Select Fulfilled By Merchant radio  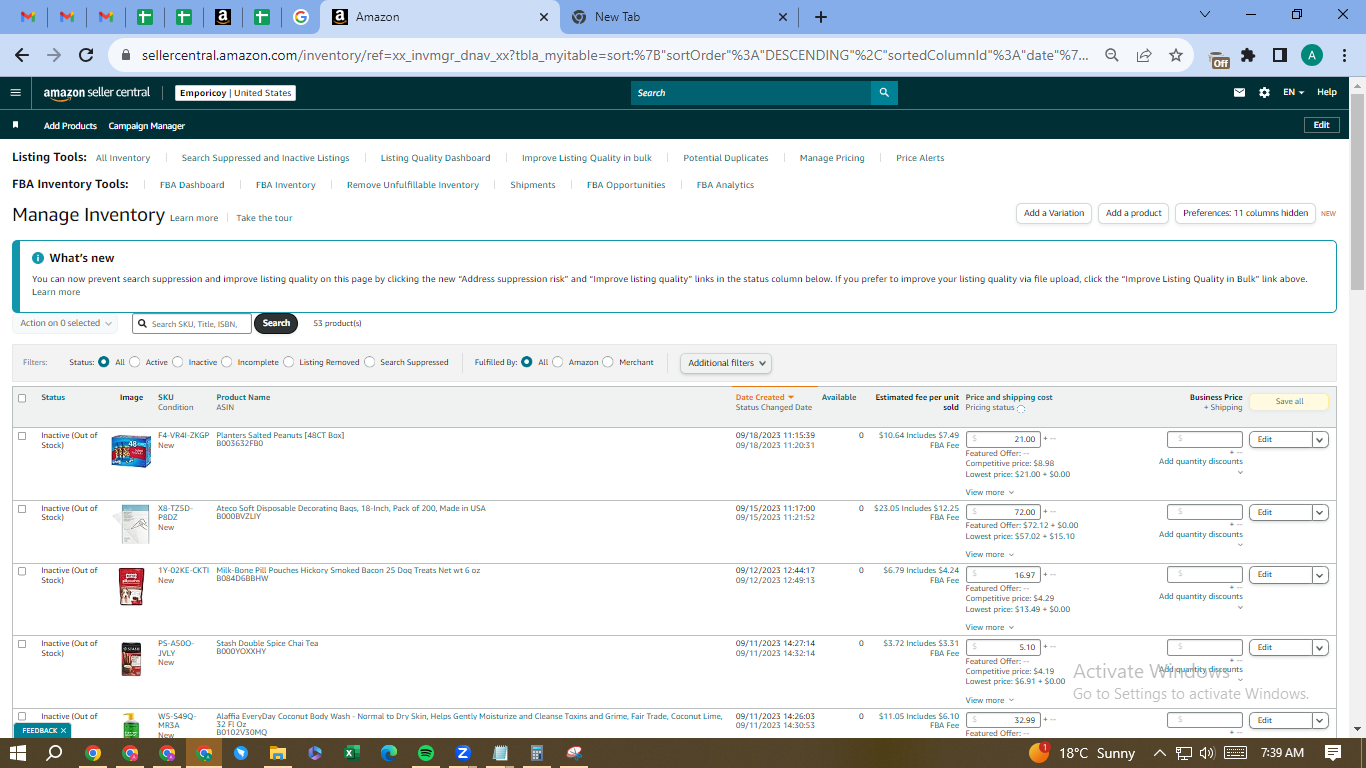pos(608,362)
